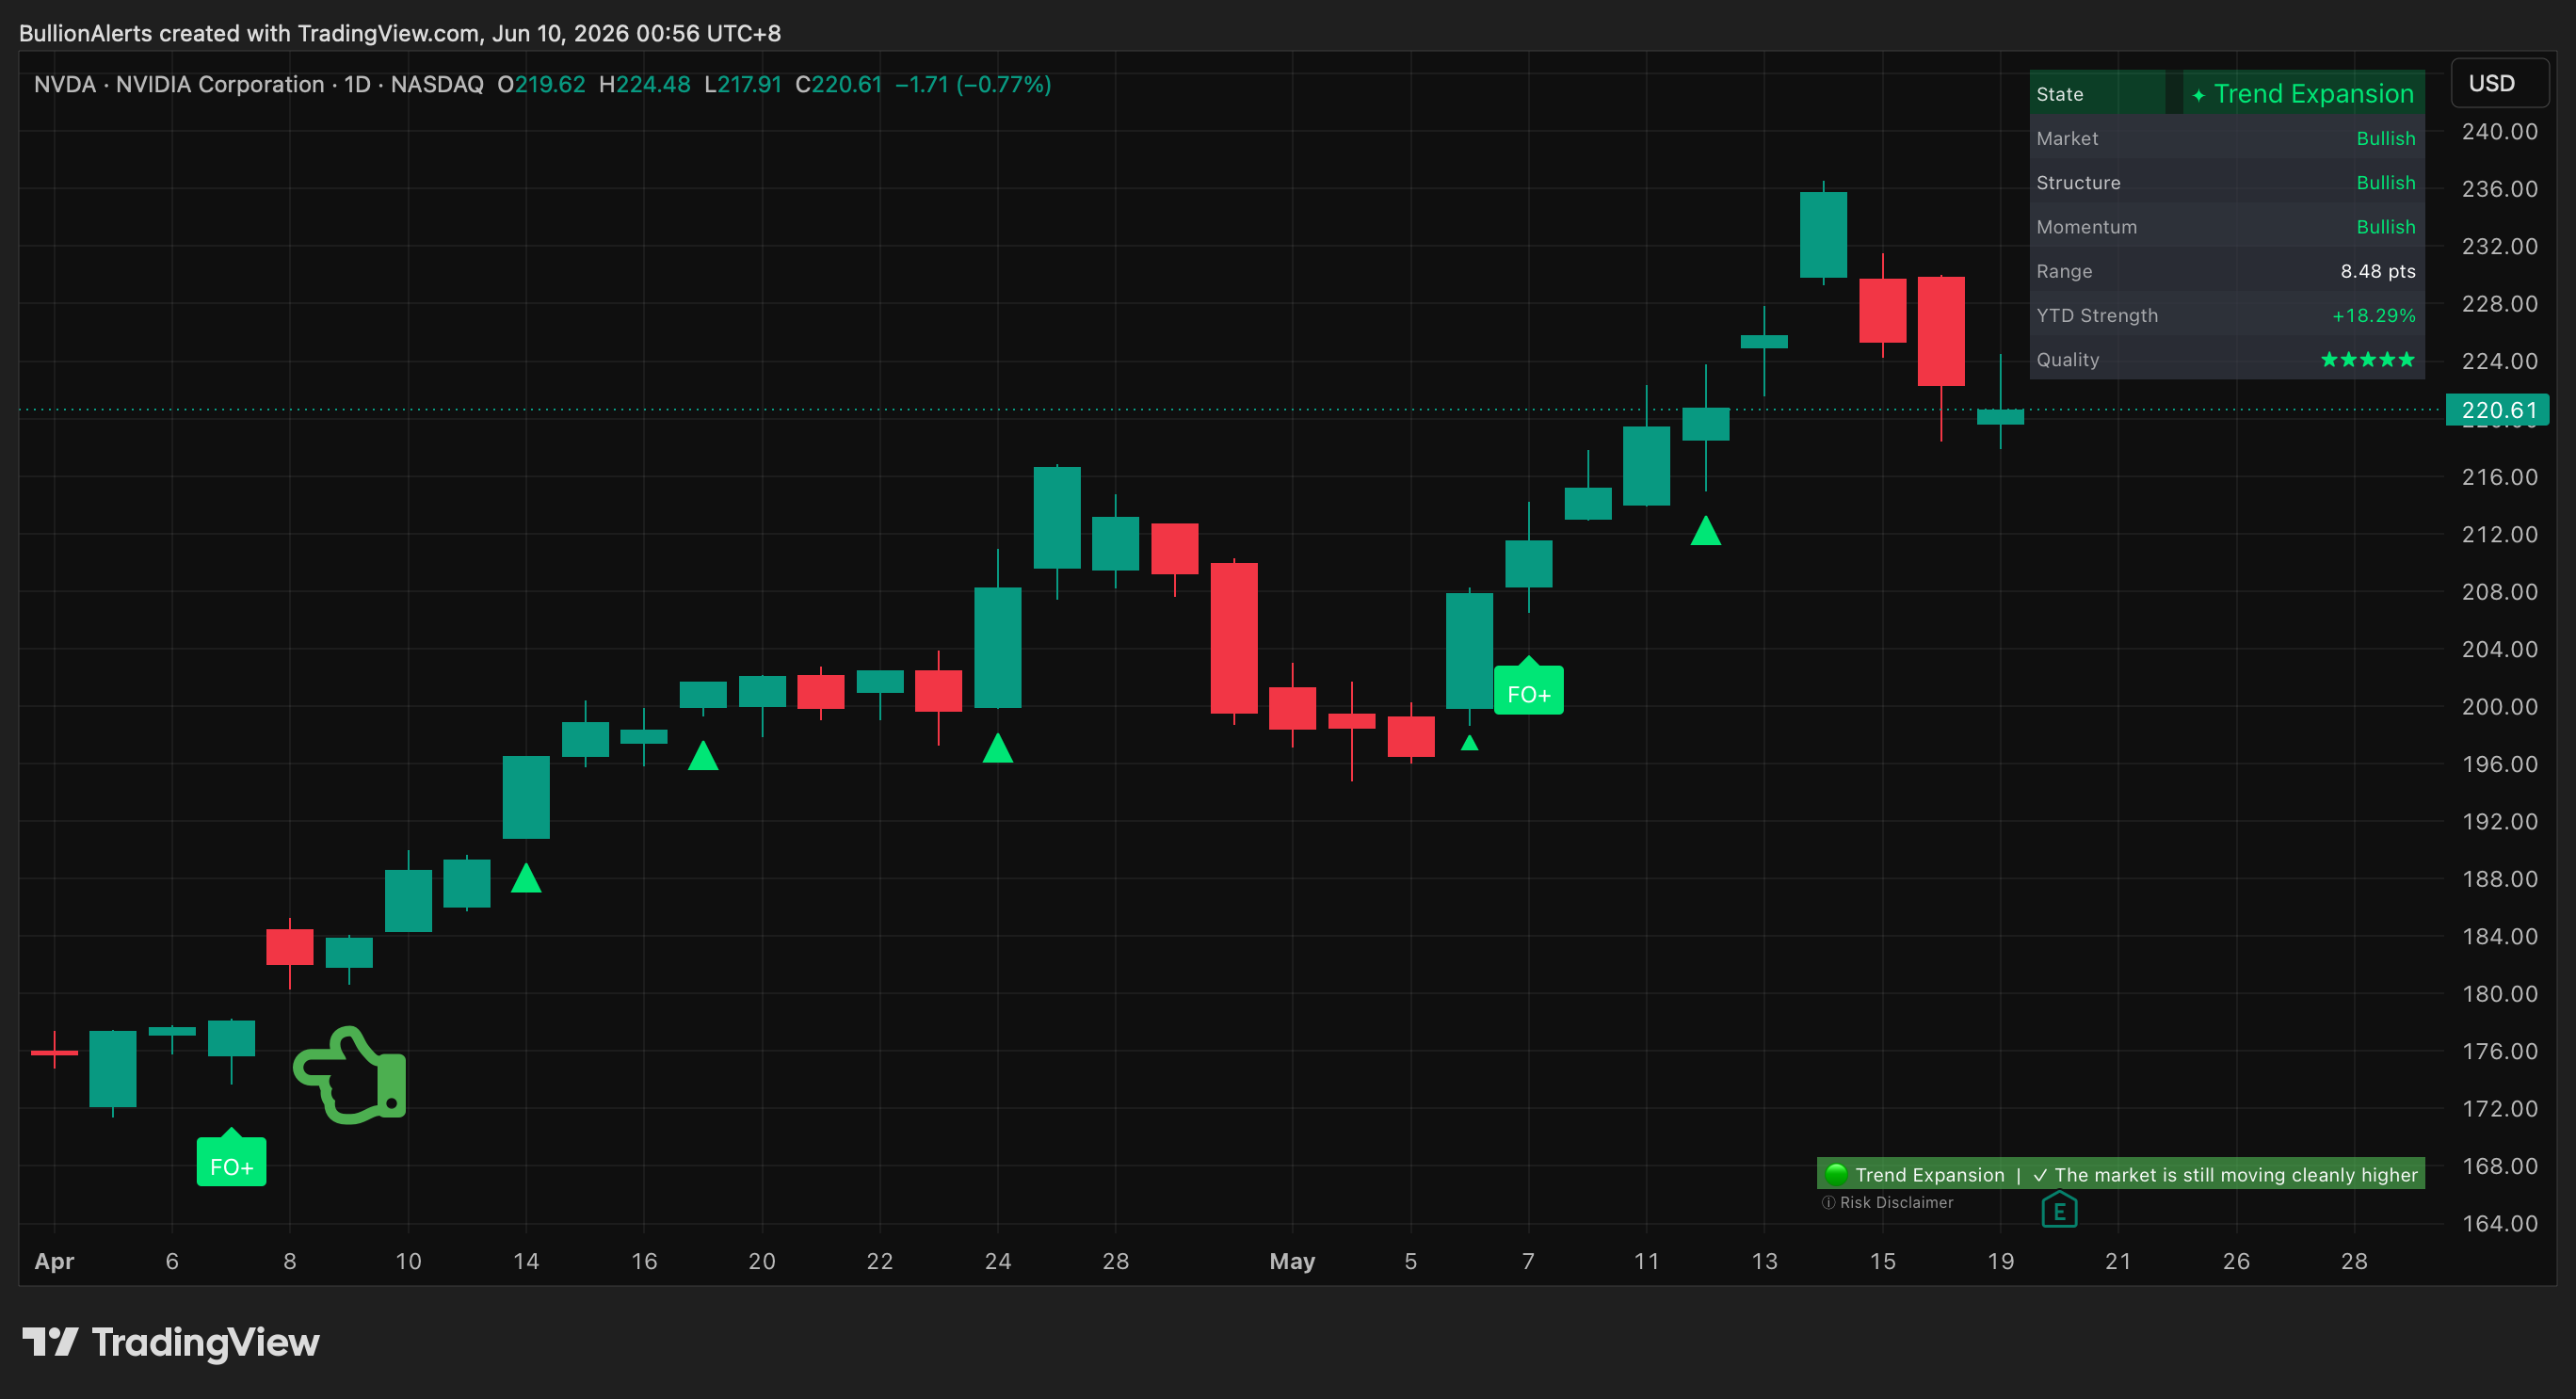Click the TradingView logo
The width and height of the screenshot is (2576, 1399).
point(171,1342)
